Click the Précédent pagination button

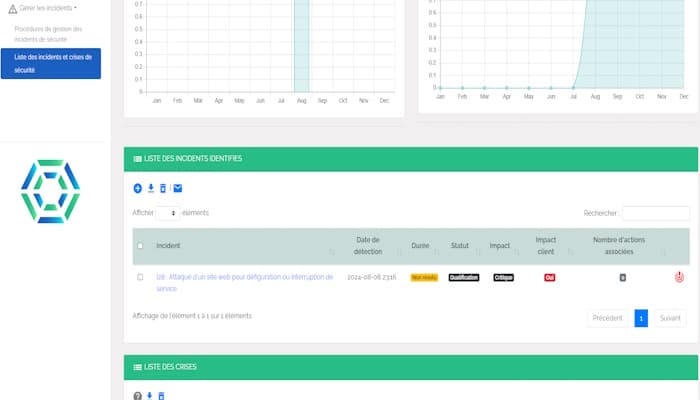(607, 318)
